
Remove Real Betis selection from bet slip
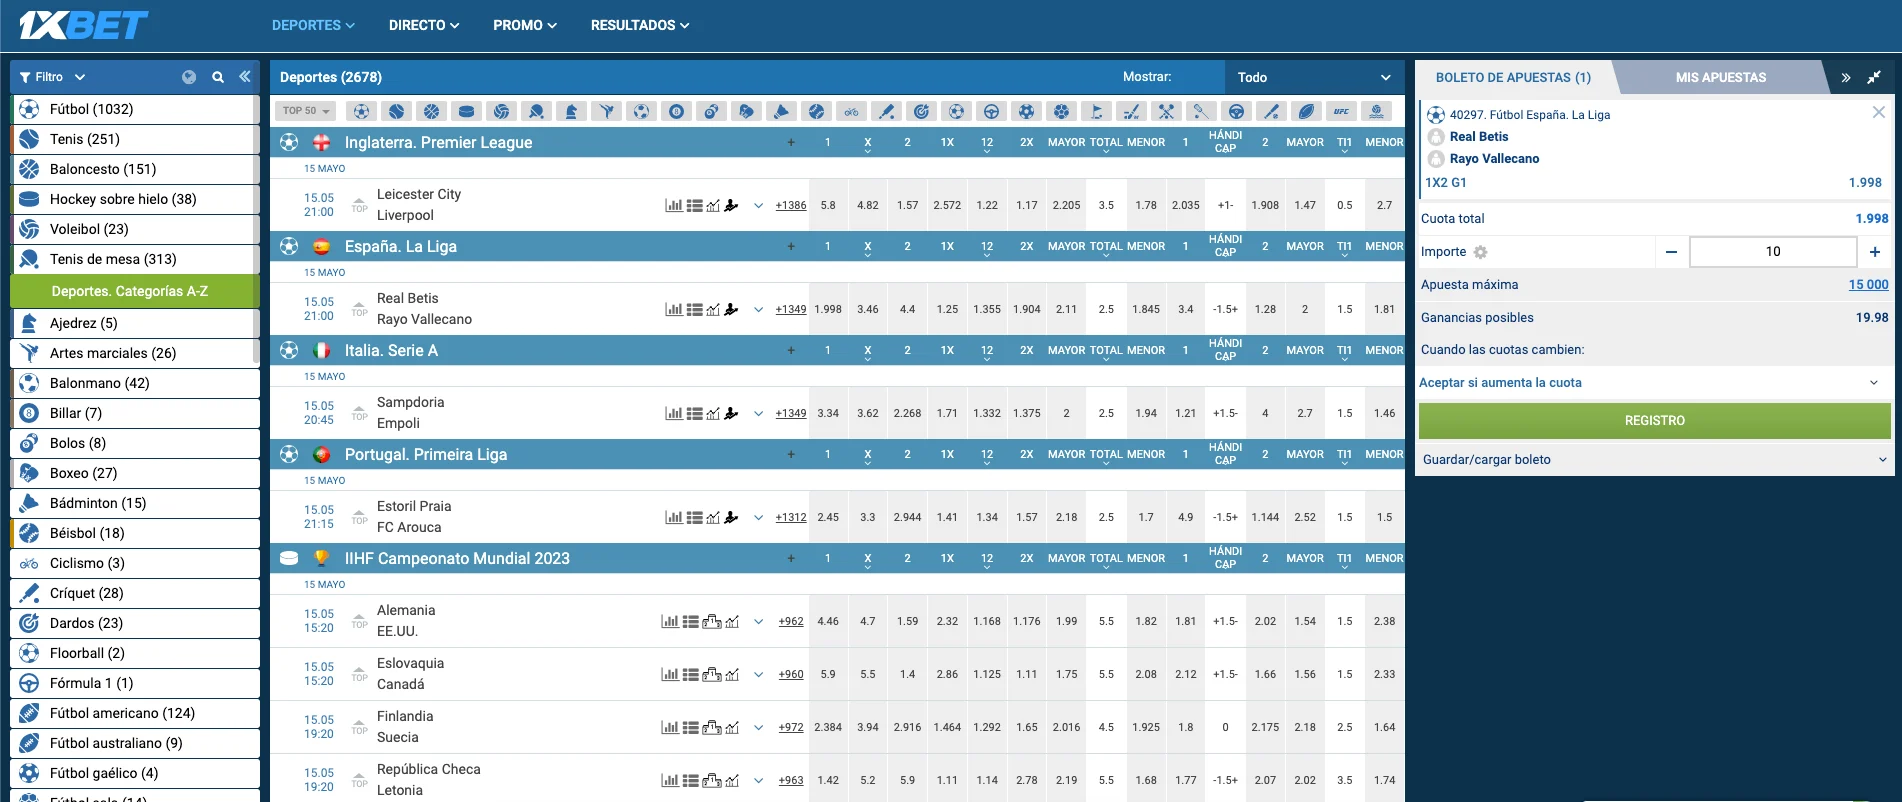point(1878,112)
